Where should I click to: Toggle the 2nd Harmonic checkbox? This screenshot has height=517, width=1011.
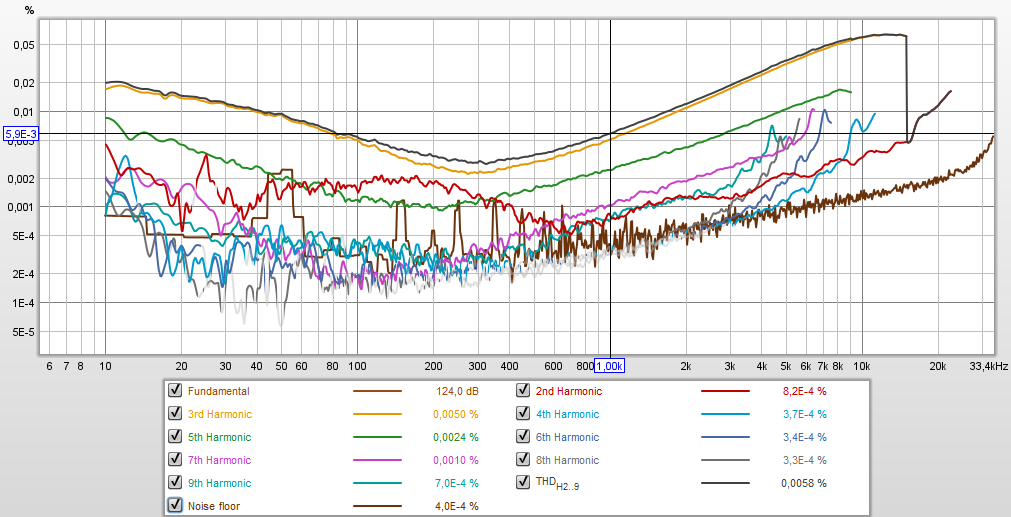click(x=523, y=390)
